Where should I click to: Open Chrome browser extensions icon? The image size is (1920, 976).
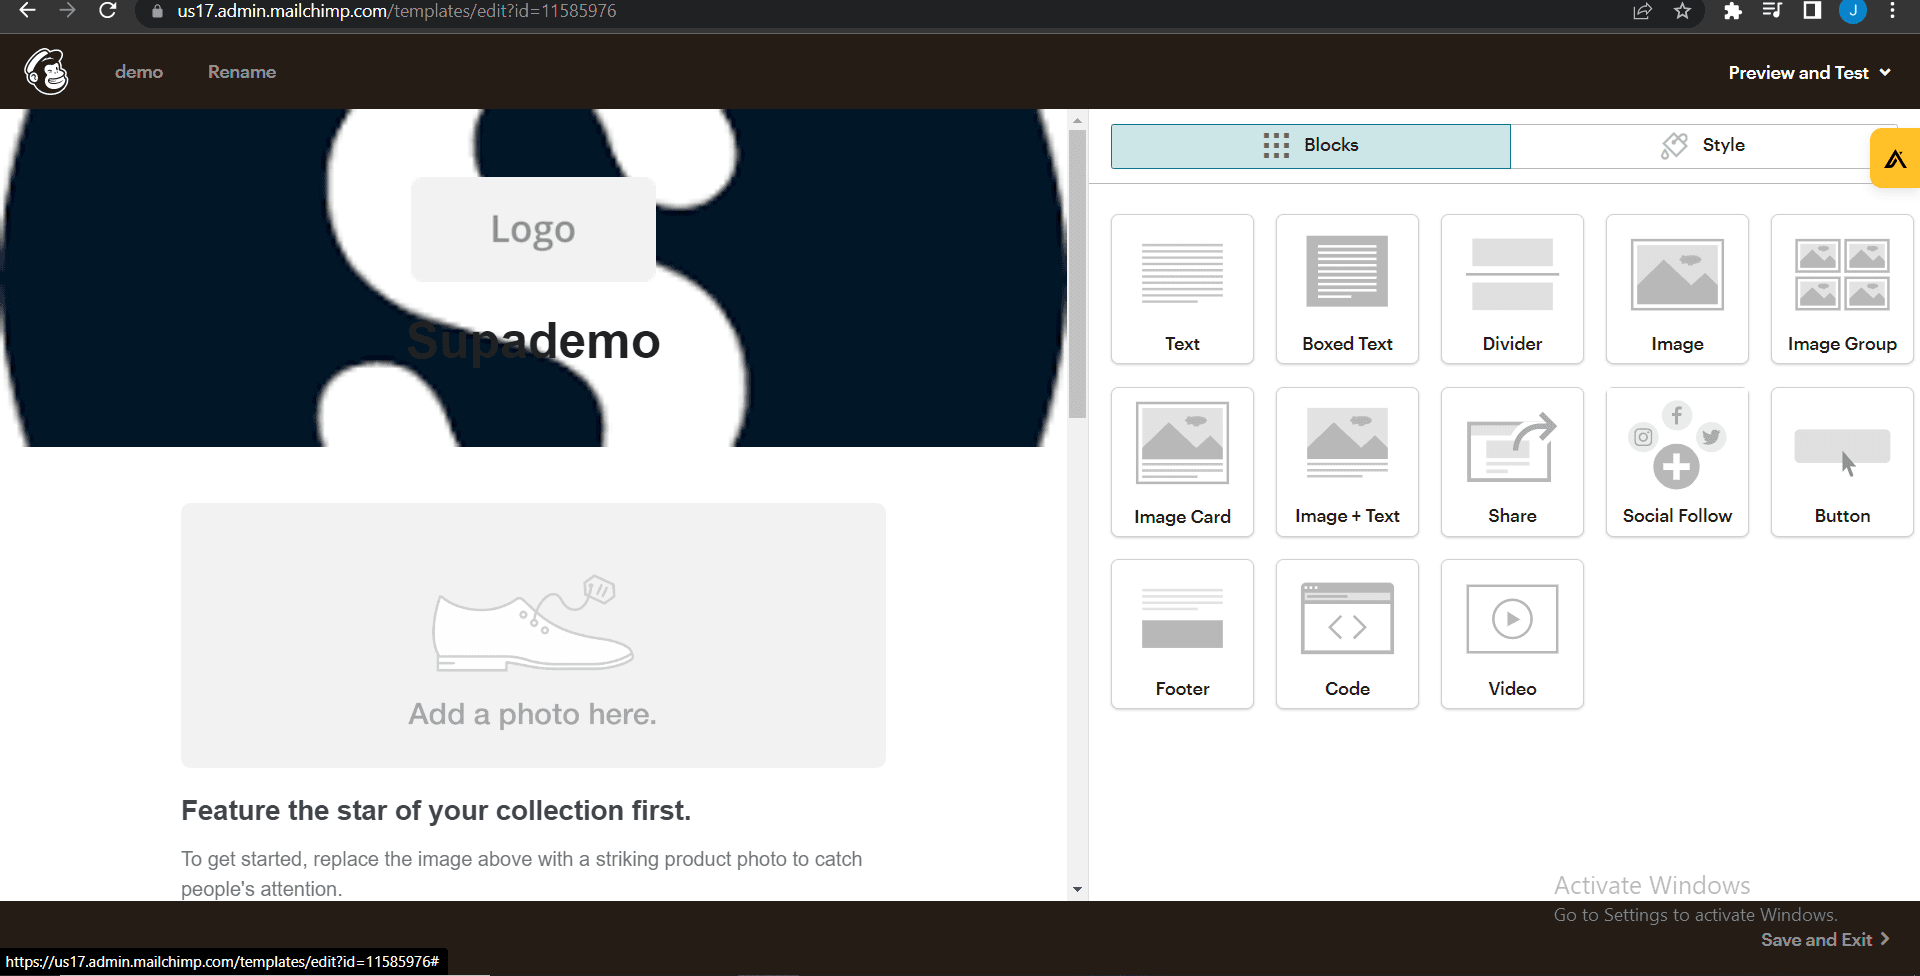1732,13
